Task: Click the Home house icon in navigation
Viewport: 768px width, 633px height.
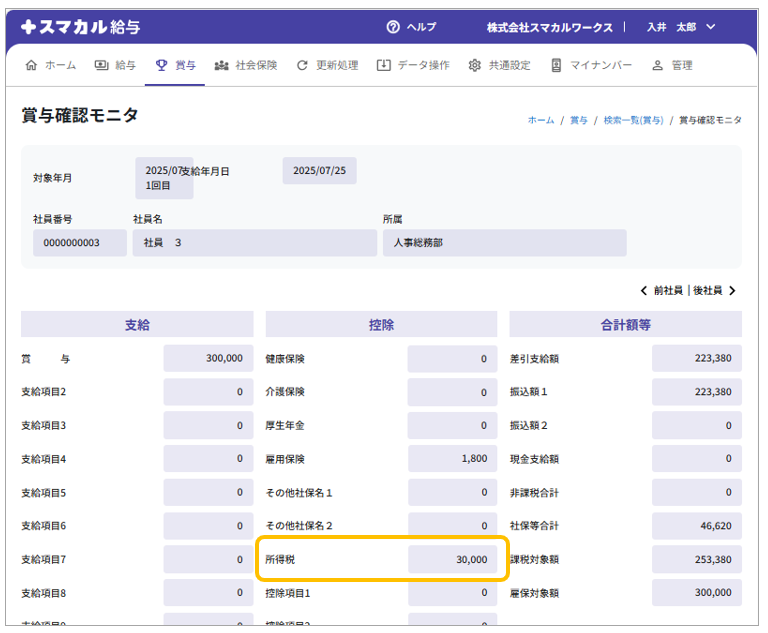Action: click(x=31, y=65)
